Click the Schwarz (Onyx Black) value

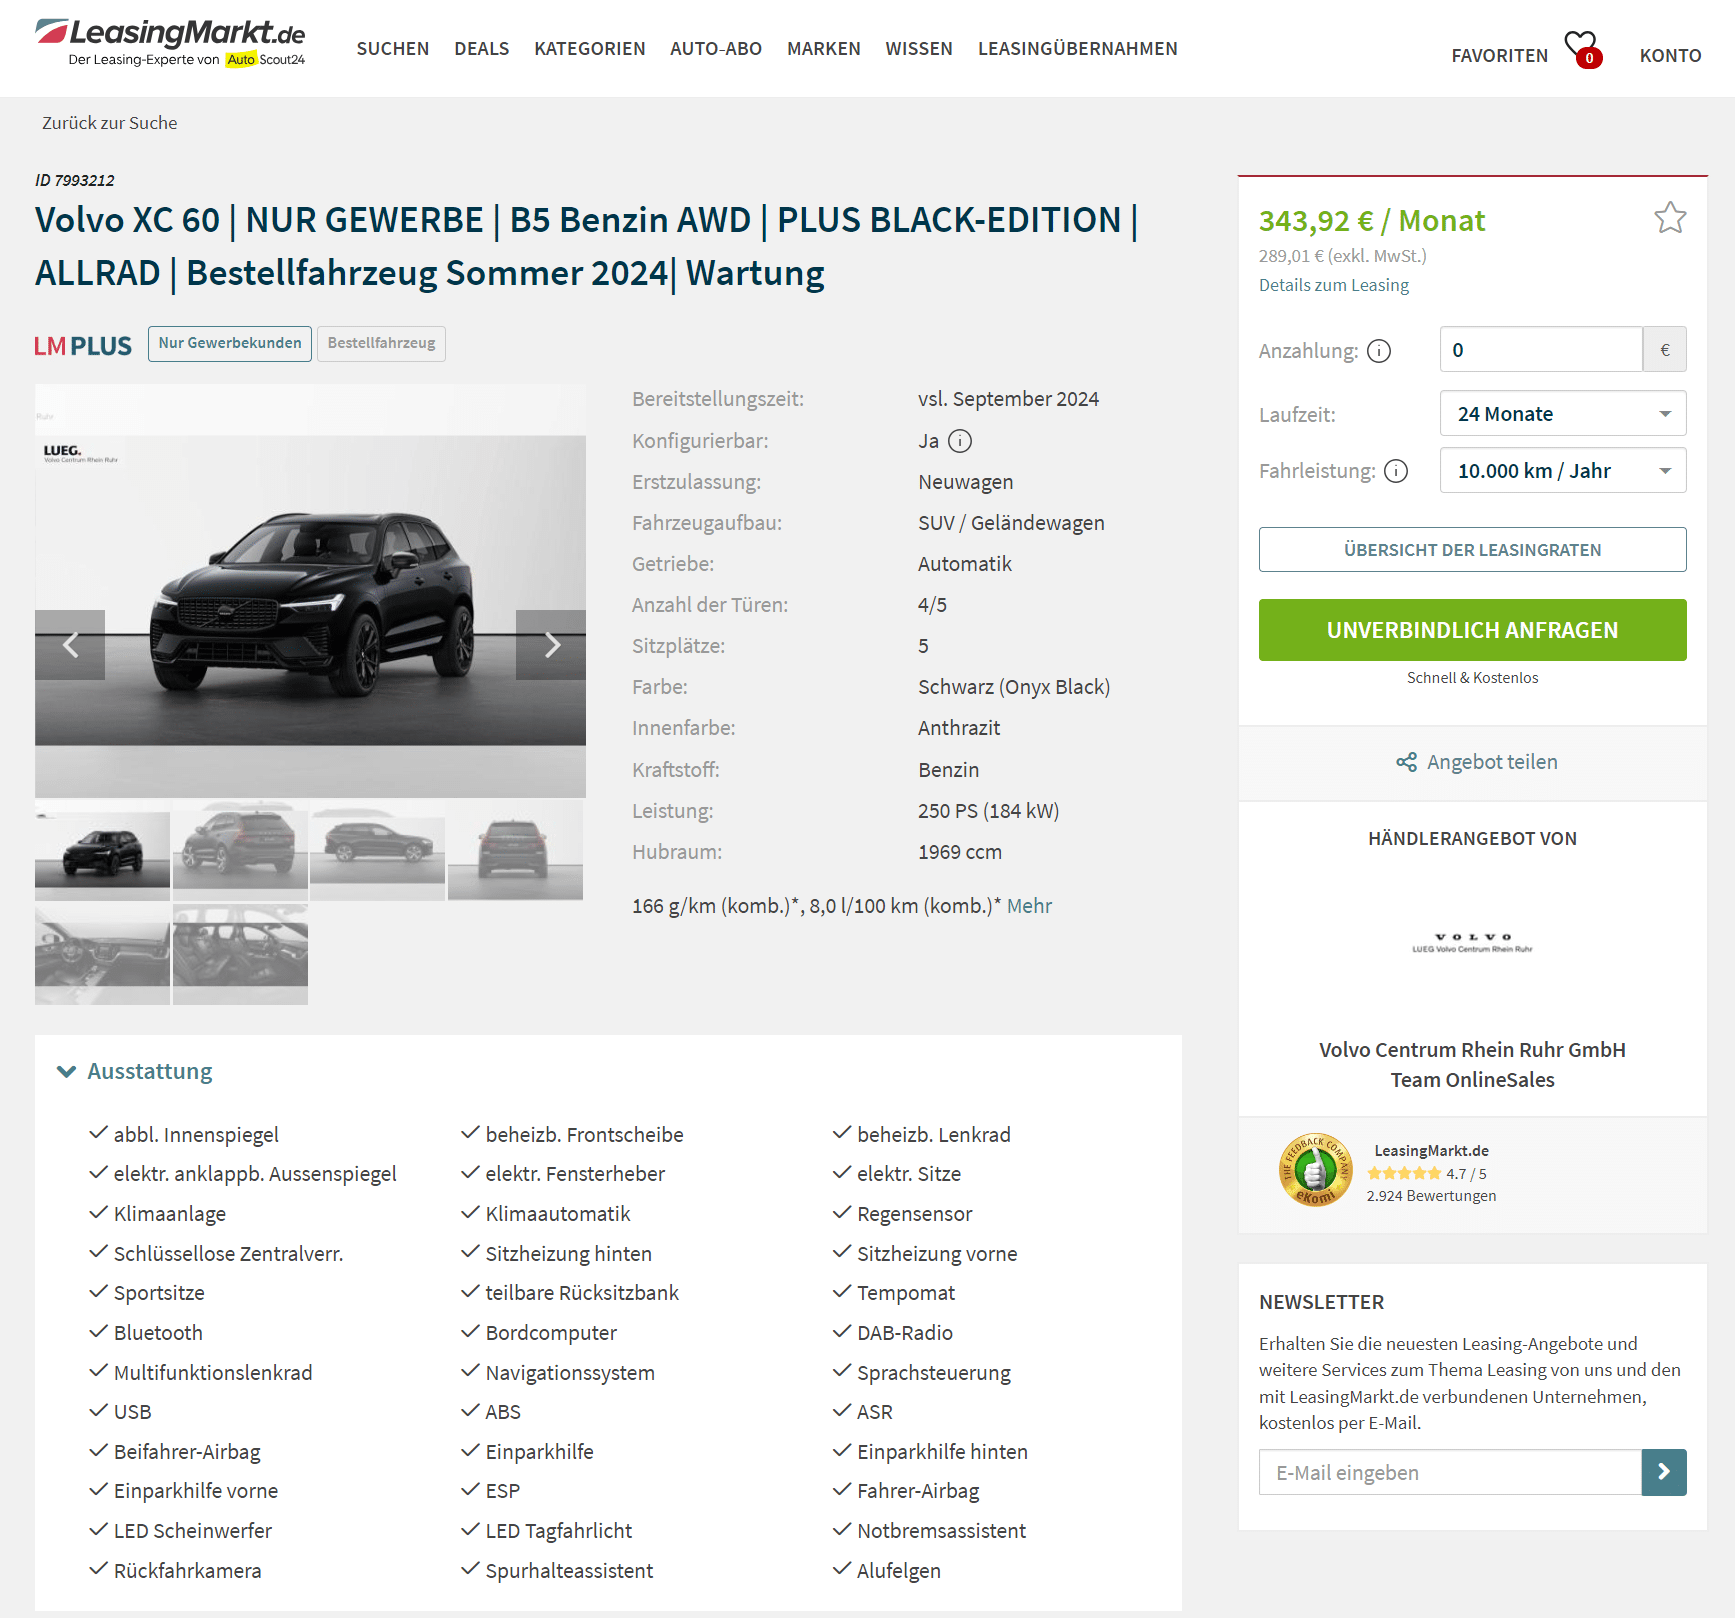pyautogui.click(x=1014, y=687)
